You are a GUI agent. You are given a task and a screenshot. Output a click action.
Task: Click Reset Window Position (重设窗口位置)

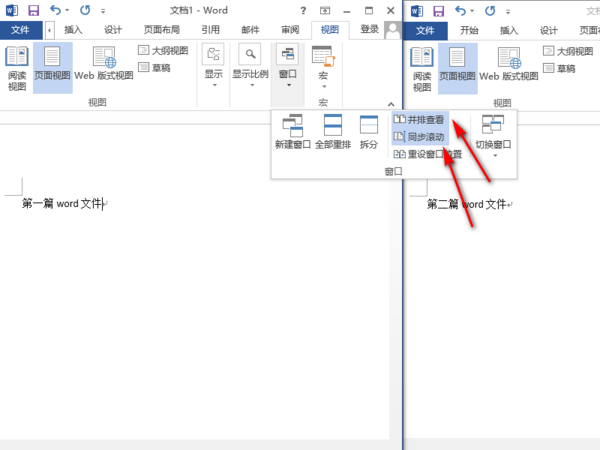click(x=428, y=154)
